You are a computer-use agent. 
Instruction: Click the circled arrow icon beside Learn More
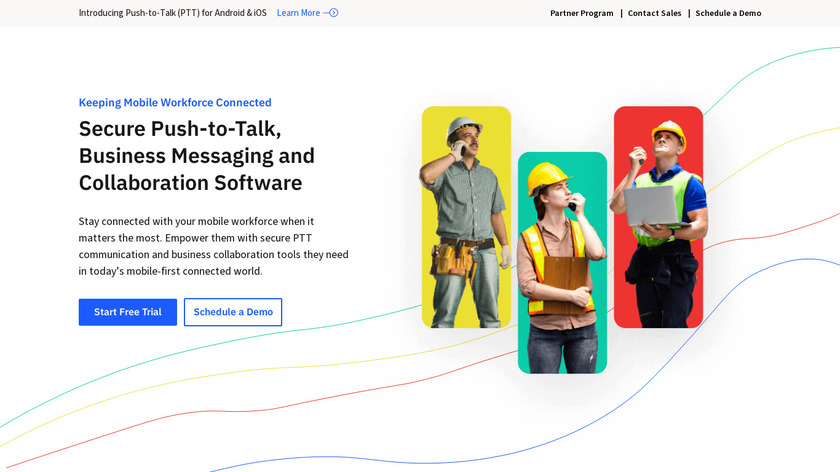pos(333,13)
